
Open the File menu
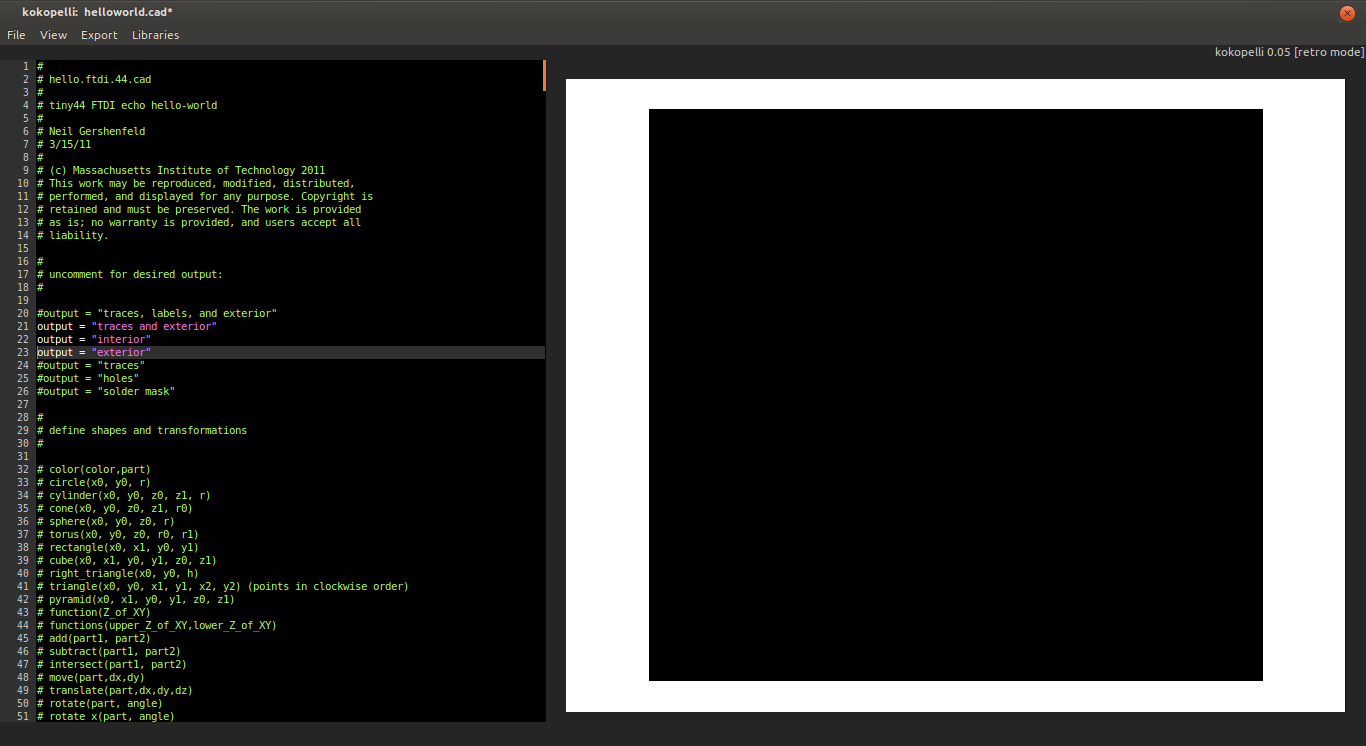point(16,35)
